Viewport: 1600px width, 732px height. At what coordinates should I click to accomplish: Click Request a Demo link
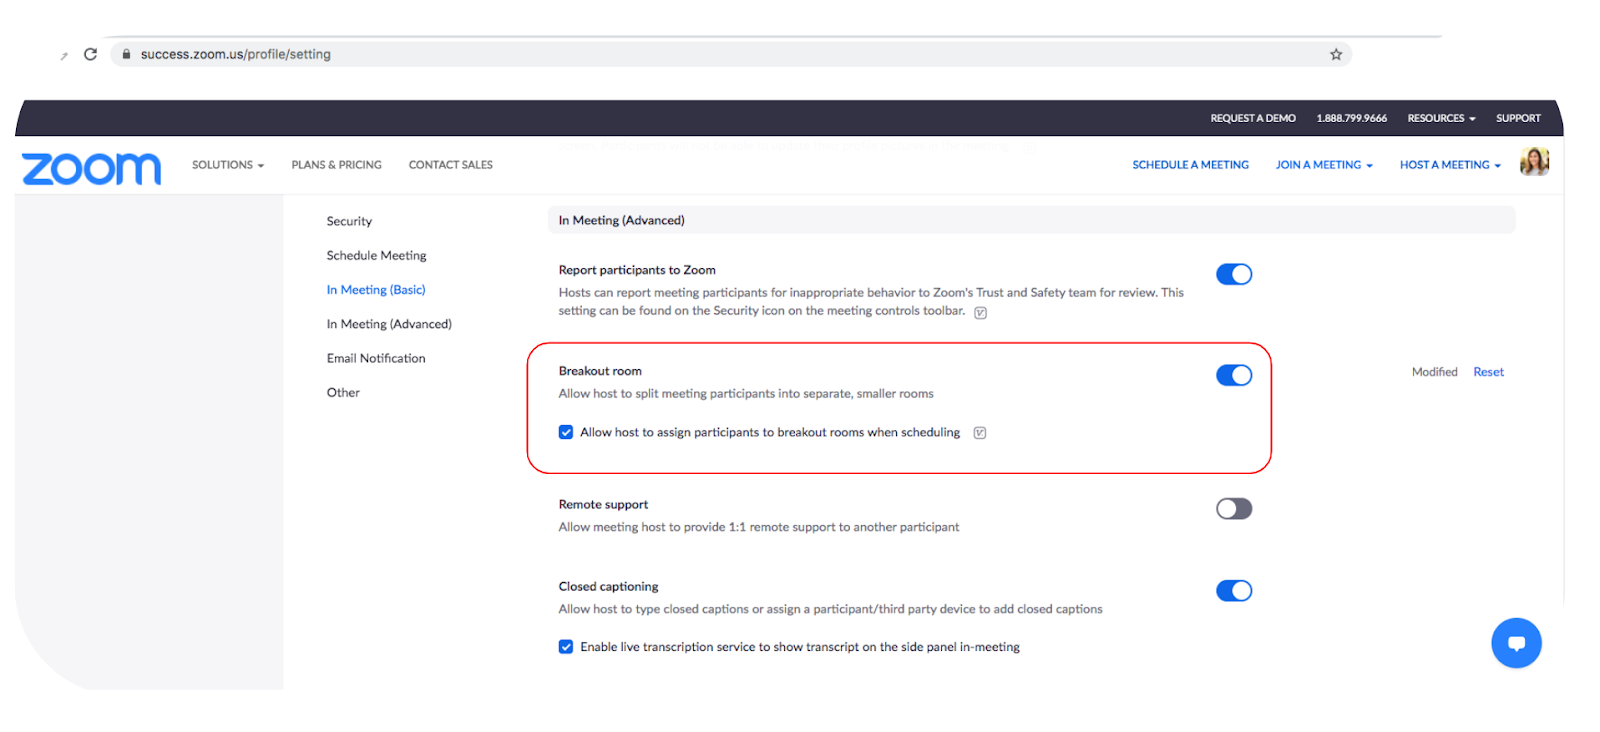(1253, 118)
